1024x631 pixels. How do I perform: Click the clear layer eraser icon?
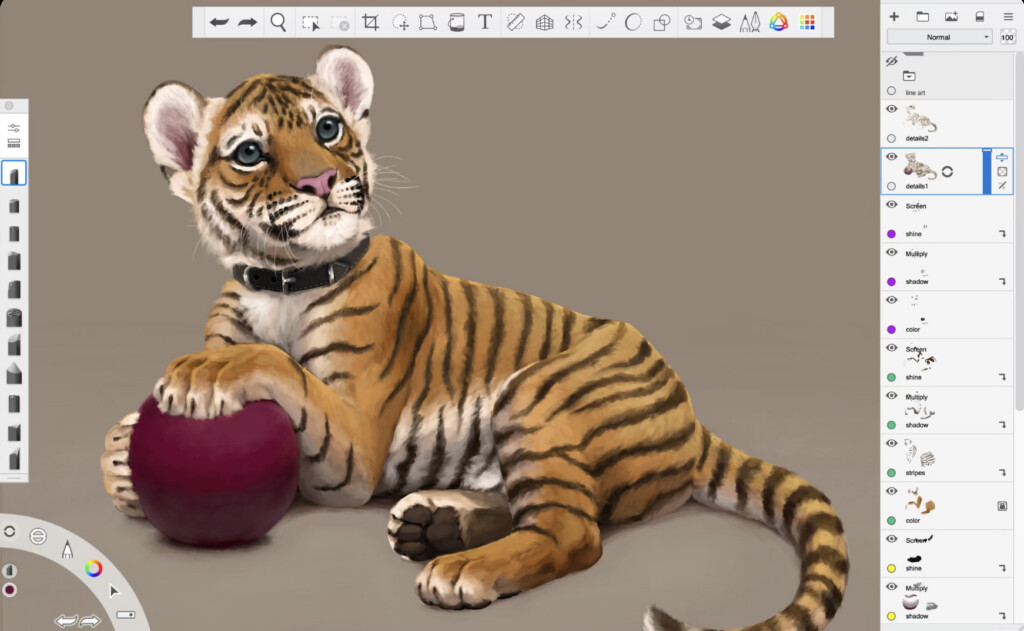[980, 16]
